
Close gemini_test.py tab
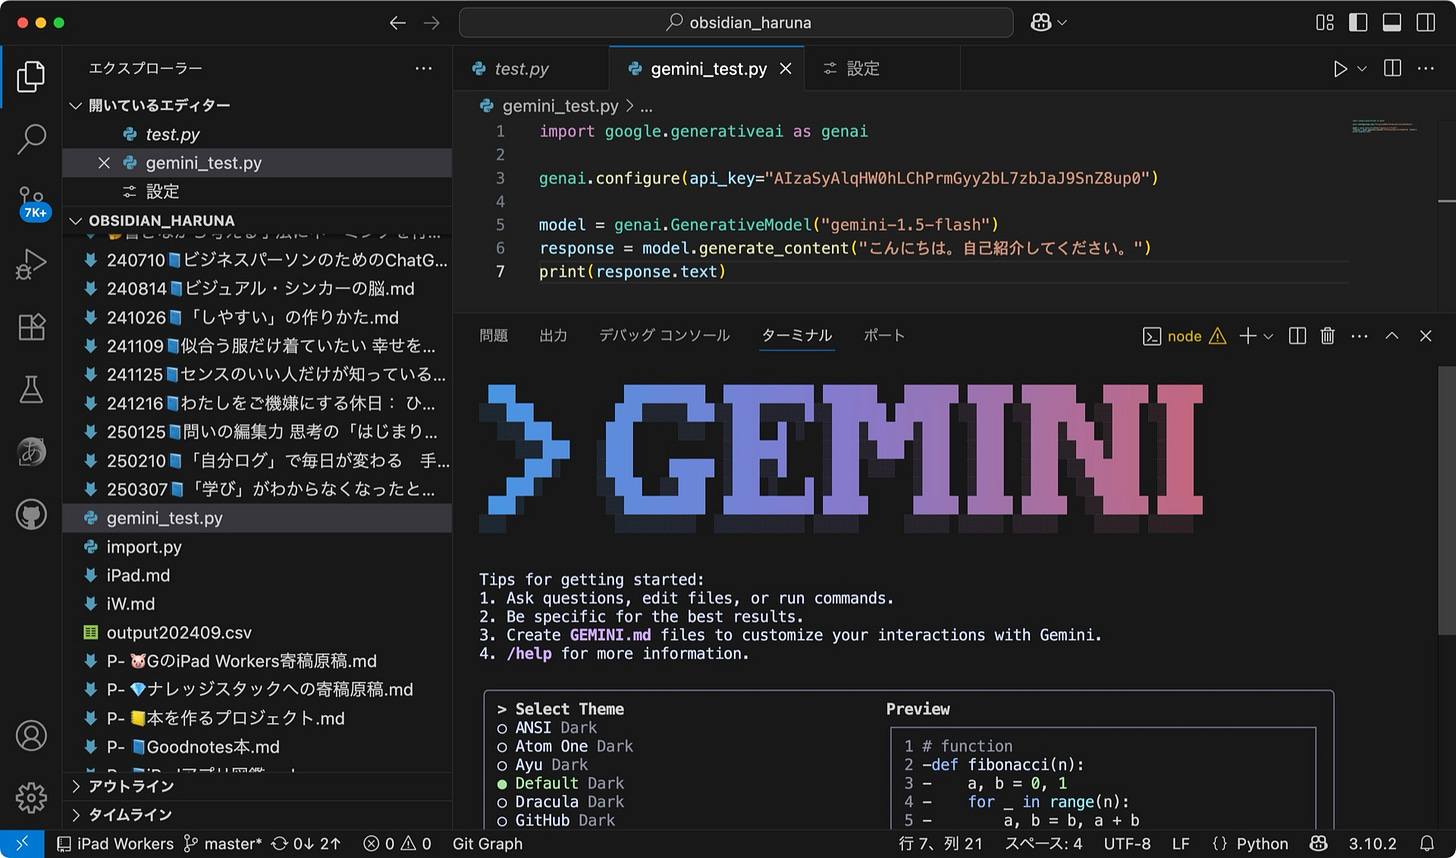coord(786,68)
